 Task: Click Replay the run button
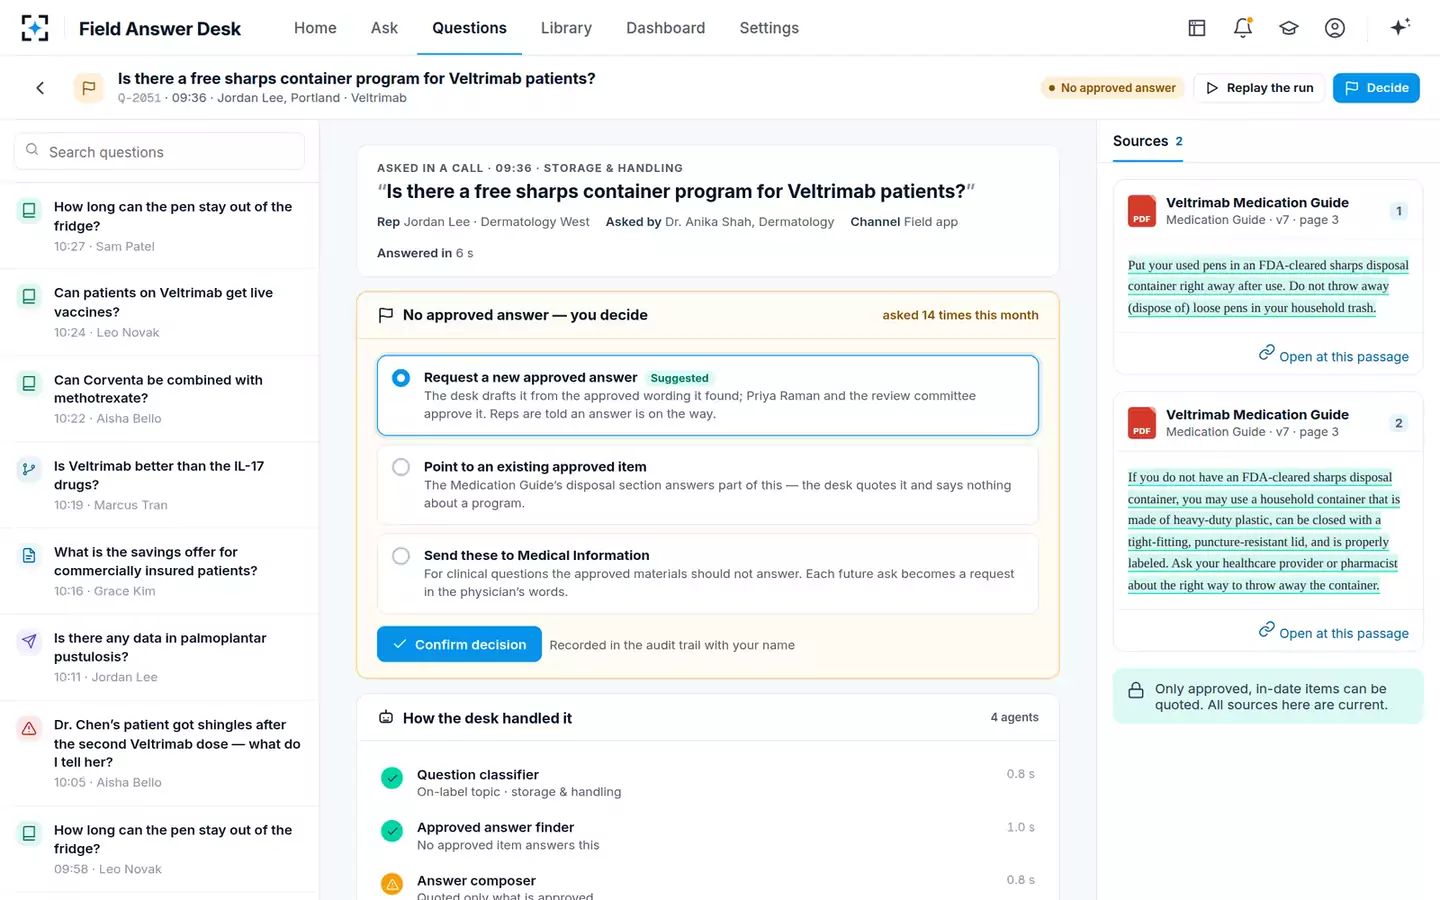(x=1260, y=88)
